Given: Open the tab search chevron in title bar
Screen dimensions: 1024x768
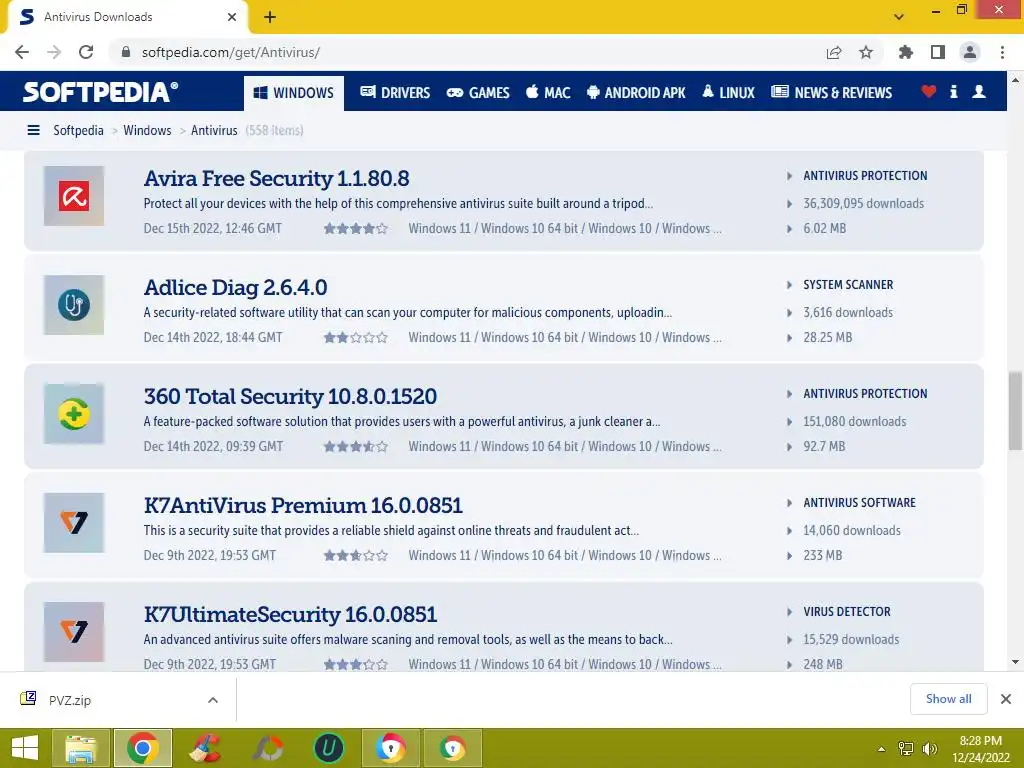Looking at the screenshot, I should point(899,17).
